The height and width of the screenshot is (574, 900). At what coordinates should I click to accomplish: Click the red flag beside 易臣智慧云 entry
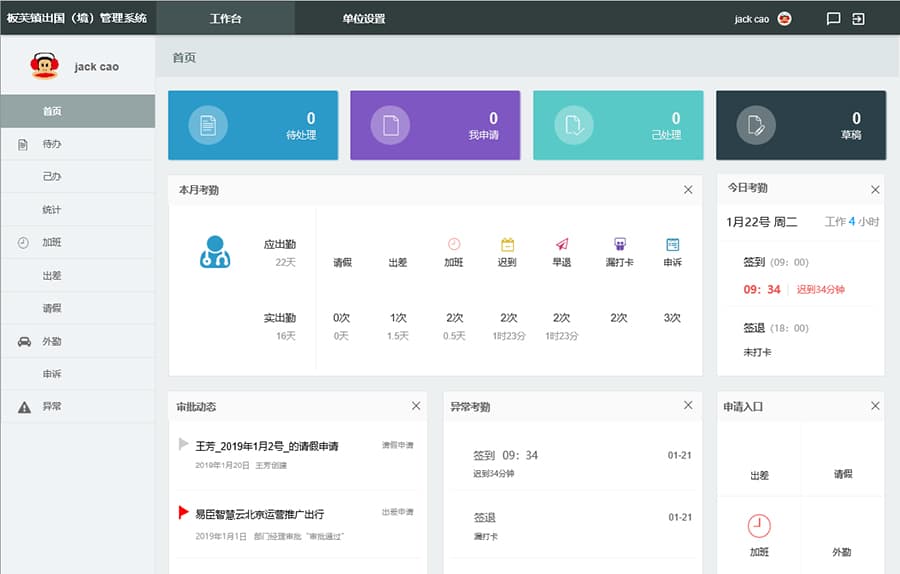point(183,512)
